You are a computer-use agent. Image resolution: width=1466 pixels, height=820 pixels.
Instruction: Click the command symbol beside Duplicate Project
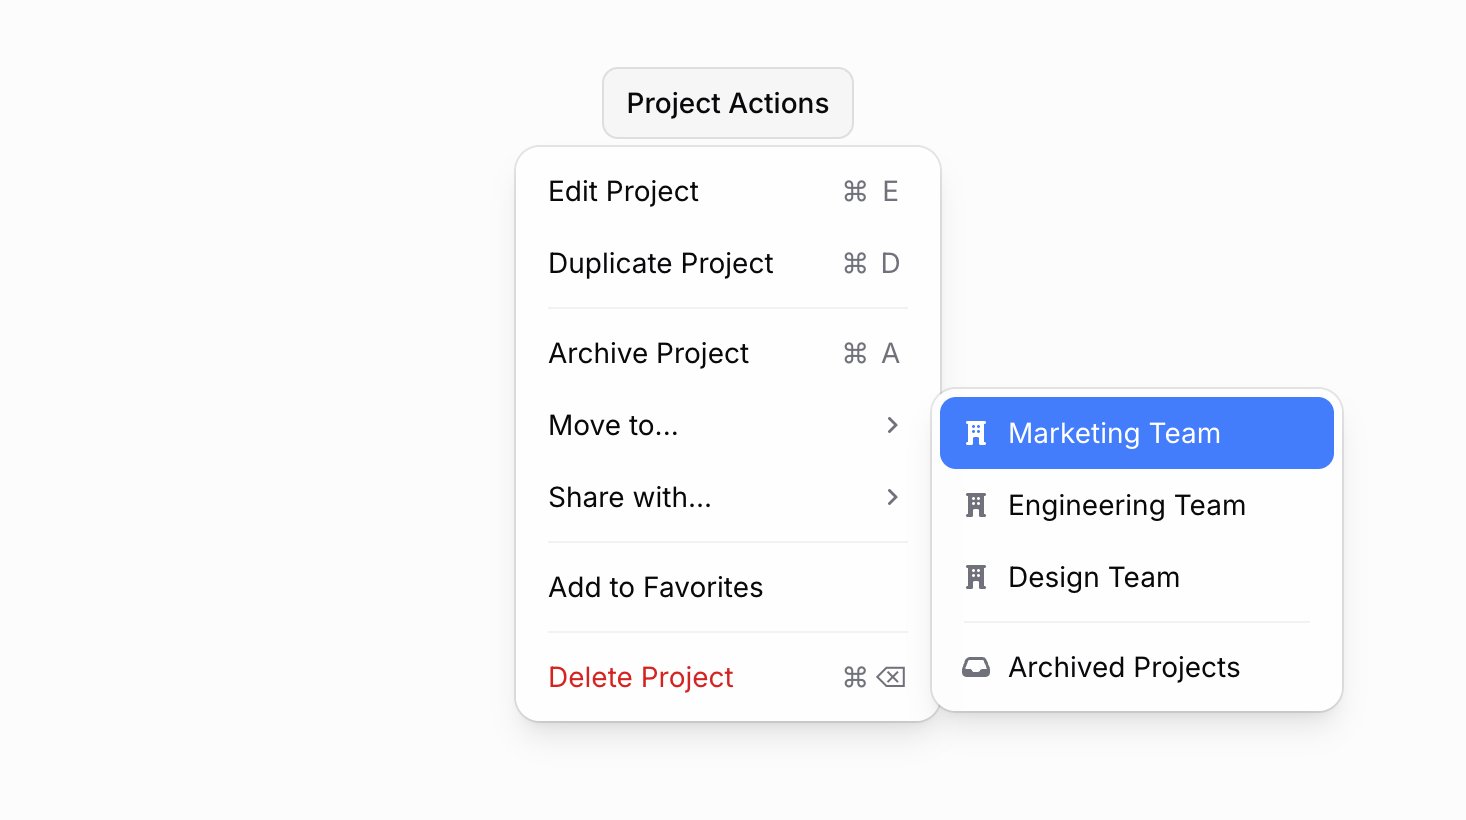pyautogui.click(x=855, y=263)
